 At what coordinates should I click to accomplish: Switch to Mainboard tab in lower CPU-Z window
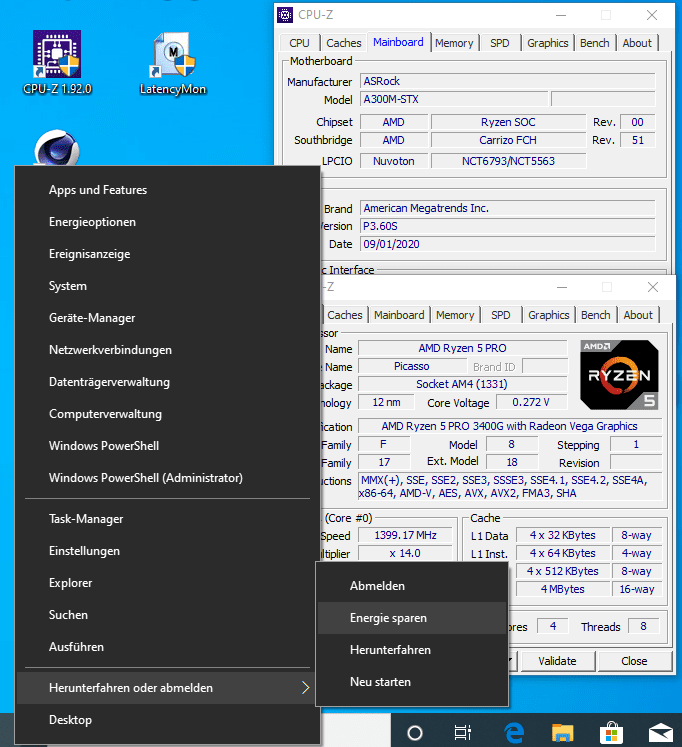coord(399,315)
